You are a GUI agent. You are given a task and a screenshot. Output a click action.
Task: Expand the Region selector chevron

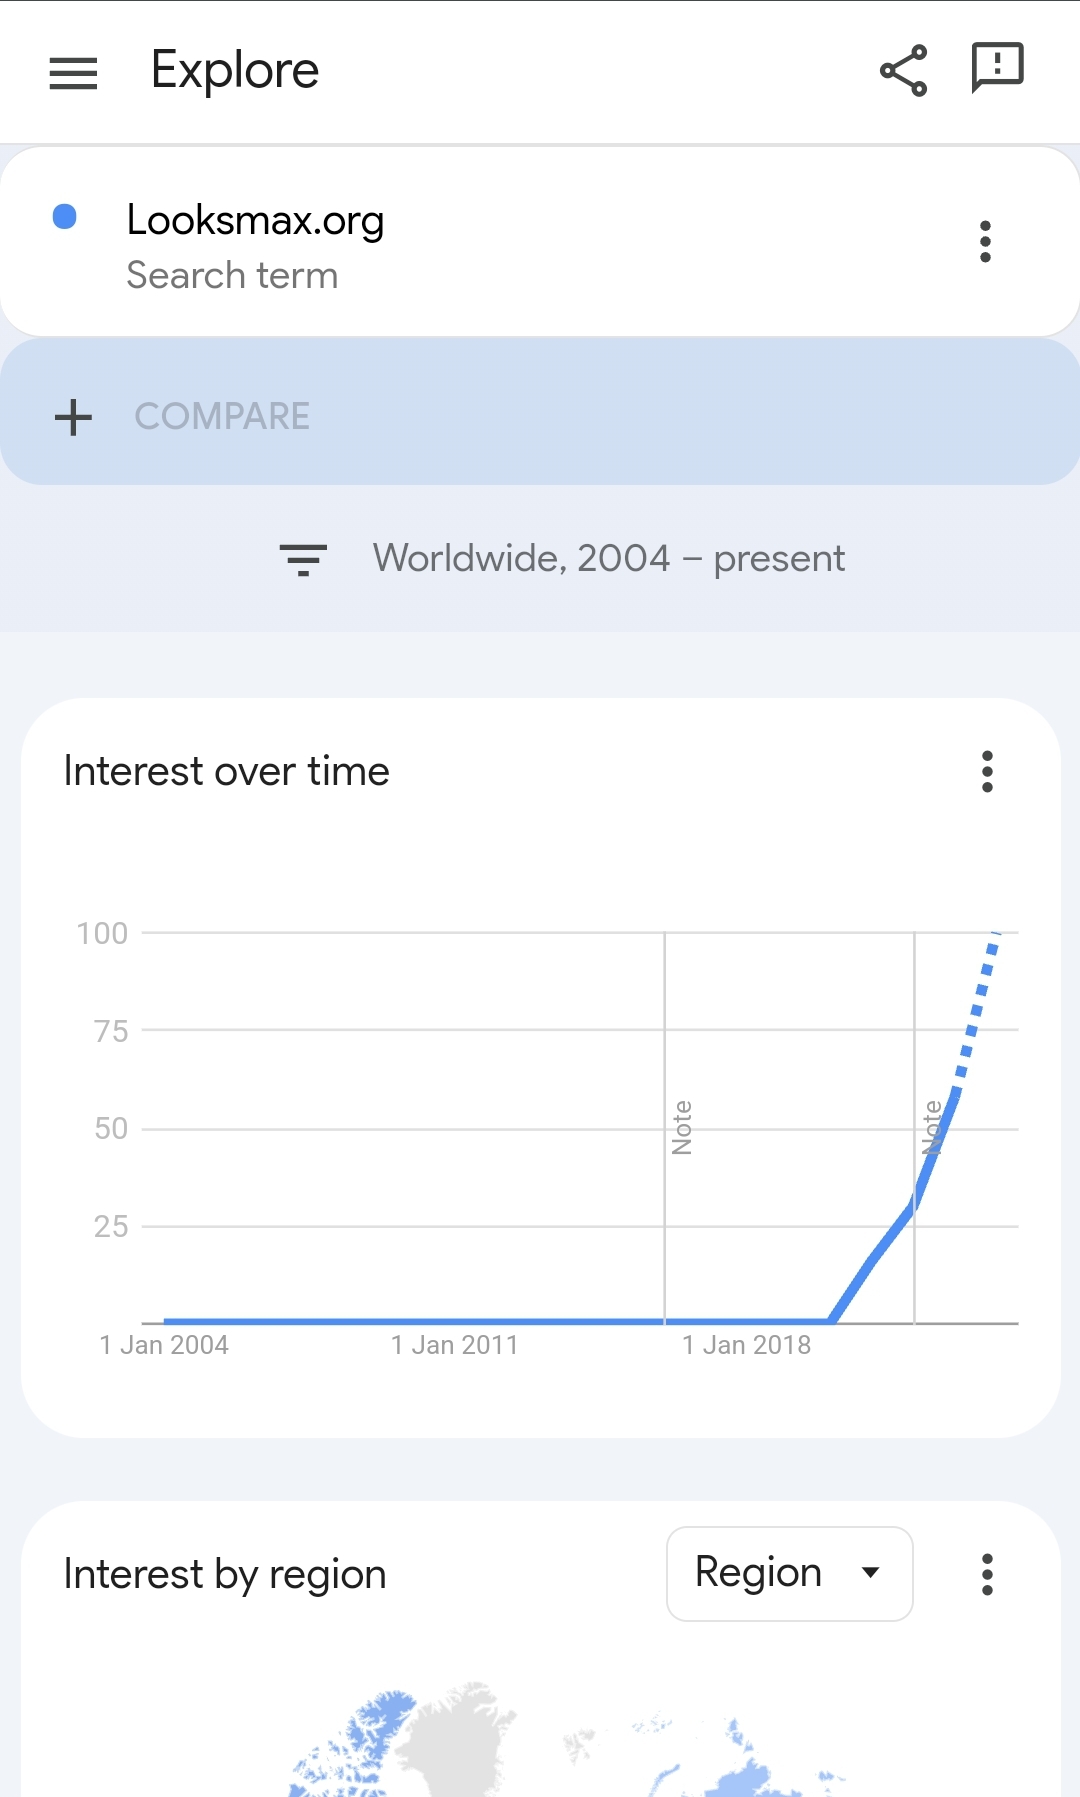click(871, 1572)
